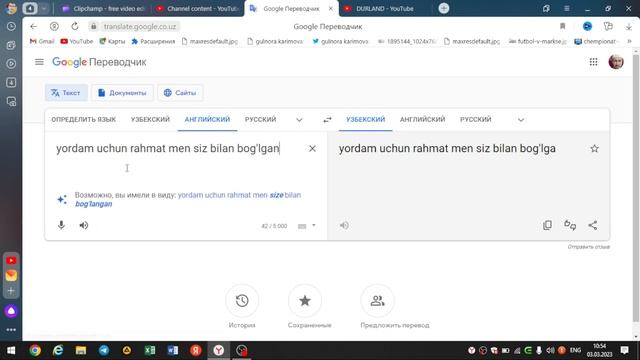This screenshot has height=360, width=640.
Task: Expand more source languages
Action: point(299,120)
